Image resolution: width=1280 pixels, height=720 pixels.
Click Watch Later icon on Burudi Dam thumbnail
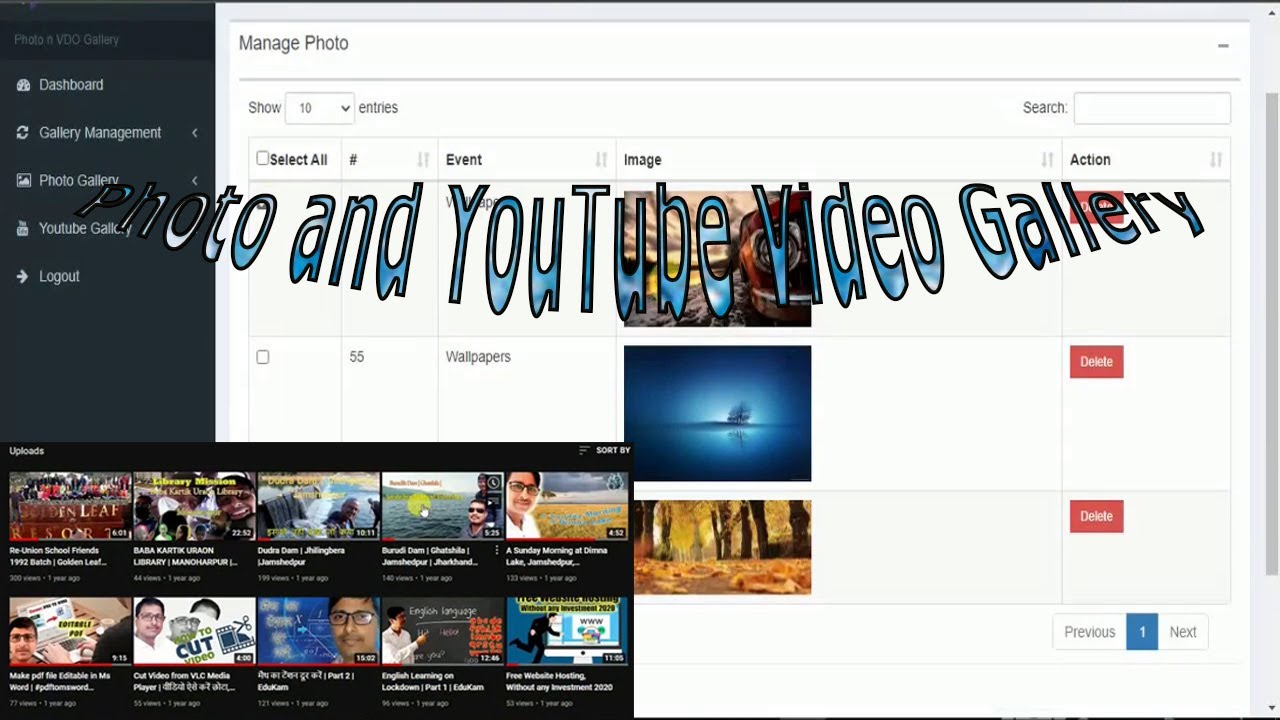492,483
